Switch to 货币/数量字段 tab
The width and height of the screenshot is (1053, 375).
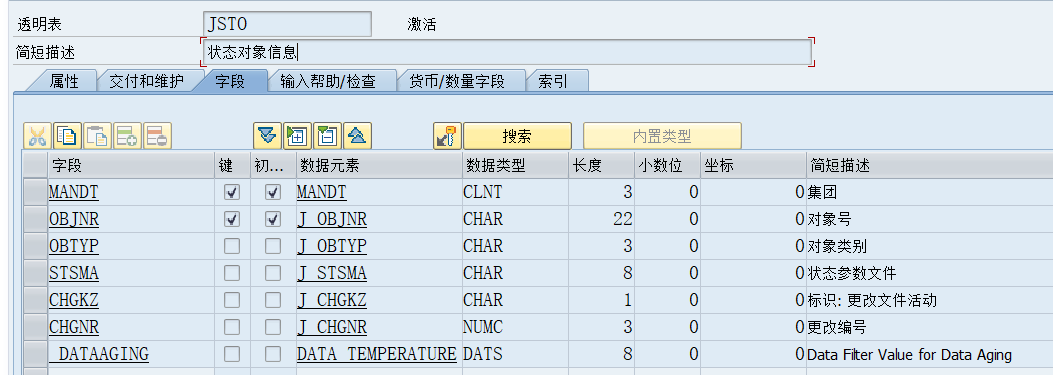point(457,81)
